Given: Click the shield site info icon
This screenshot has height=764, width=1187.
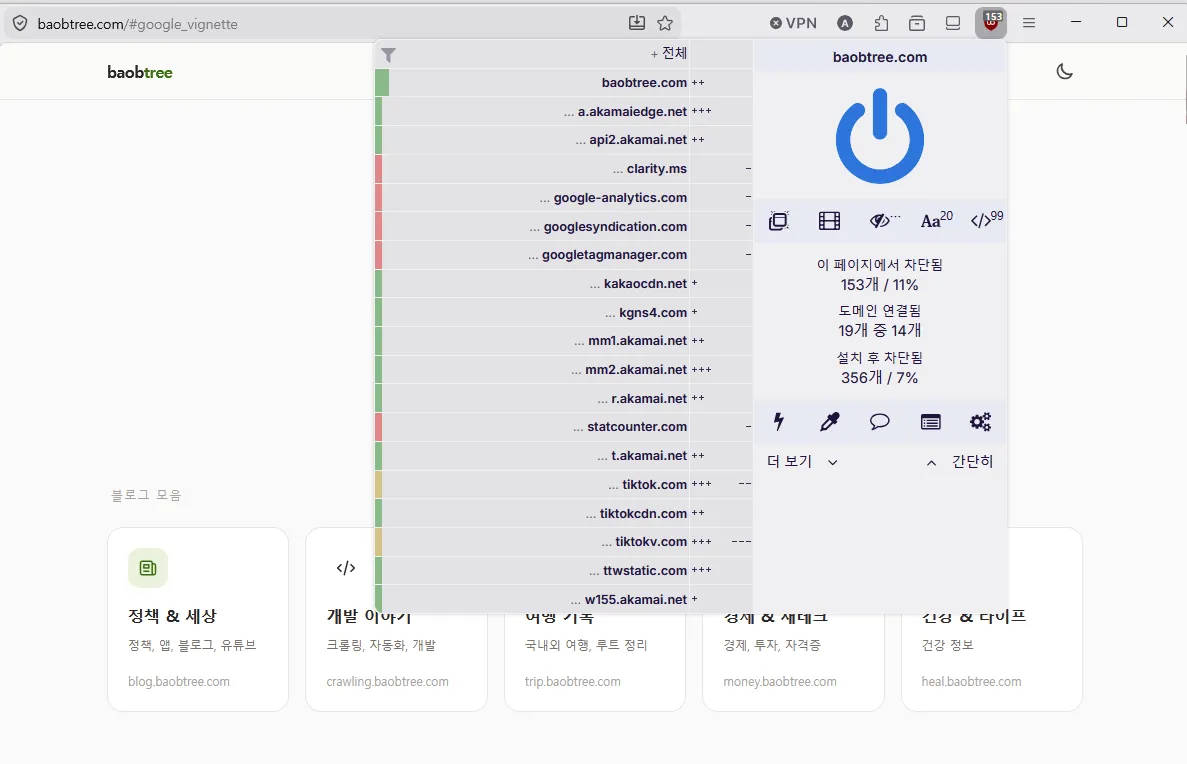Looking at the screenshot, I should click(x=20, y=23).
